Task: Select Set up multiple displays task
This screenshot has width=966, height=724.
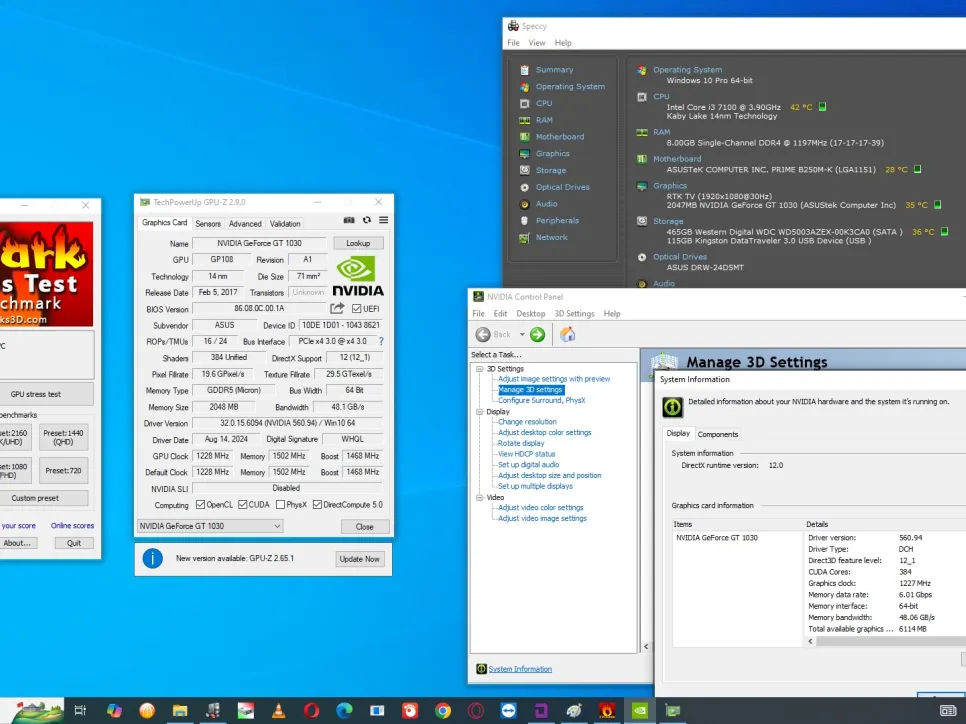Action: (x=535, y=486)
